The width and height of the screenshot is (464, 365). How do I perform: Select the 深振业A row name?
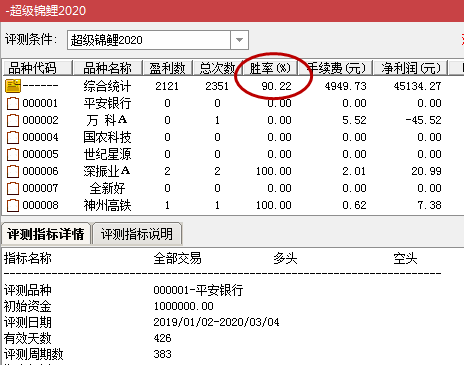[107, 171]
